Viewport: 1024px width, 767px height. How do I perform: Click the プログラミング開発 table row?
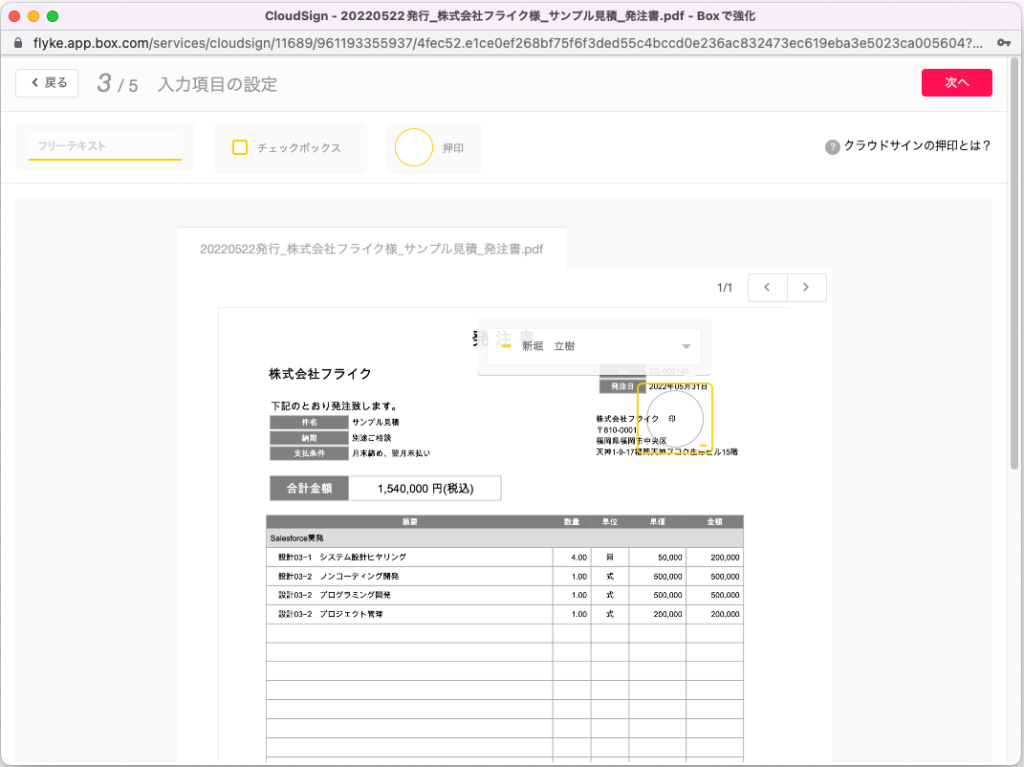[x=505, y=595]
